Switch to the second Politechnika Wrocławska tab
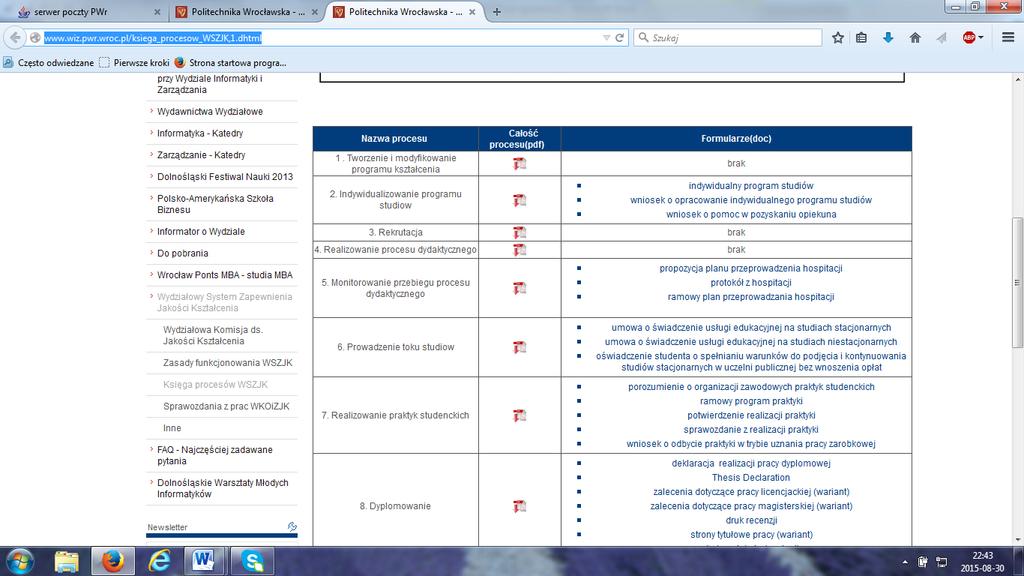The height and width of the screenshot is (576, 1024). (x=247, y=12)
